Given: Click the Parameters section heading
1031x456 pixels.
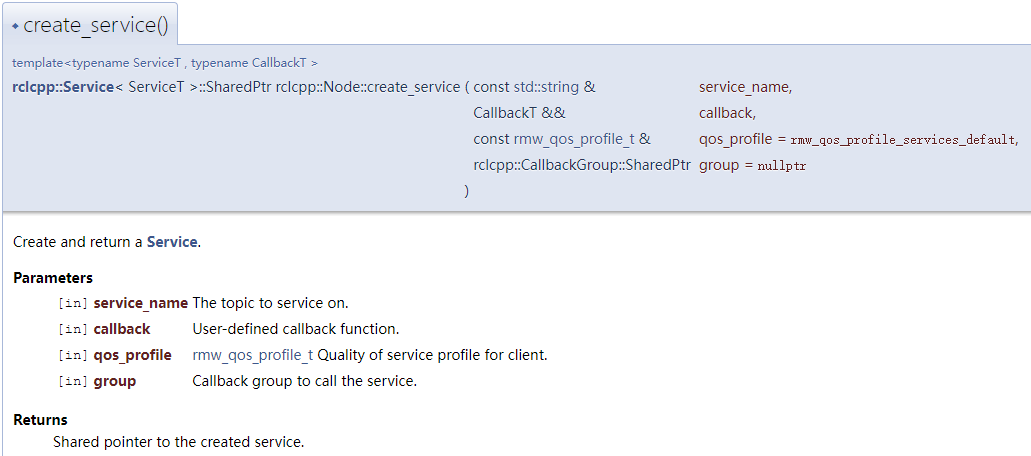Looking at the screenshot, I should pos(53,278).
